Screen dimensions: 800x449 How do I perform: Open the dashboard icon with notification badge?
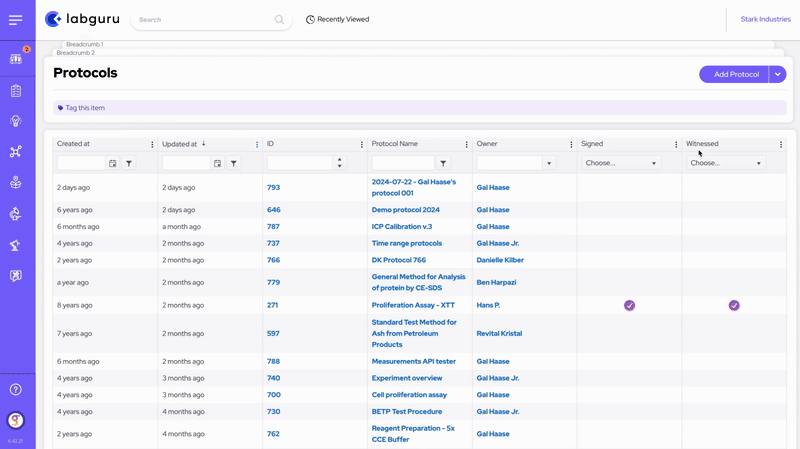coord(16,59)
